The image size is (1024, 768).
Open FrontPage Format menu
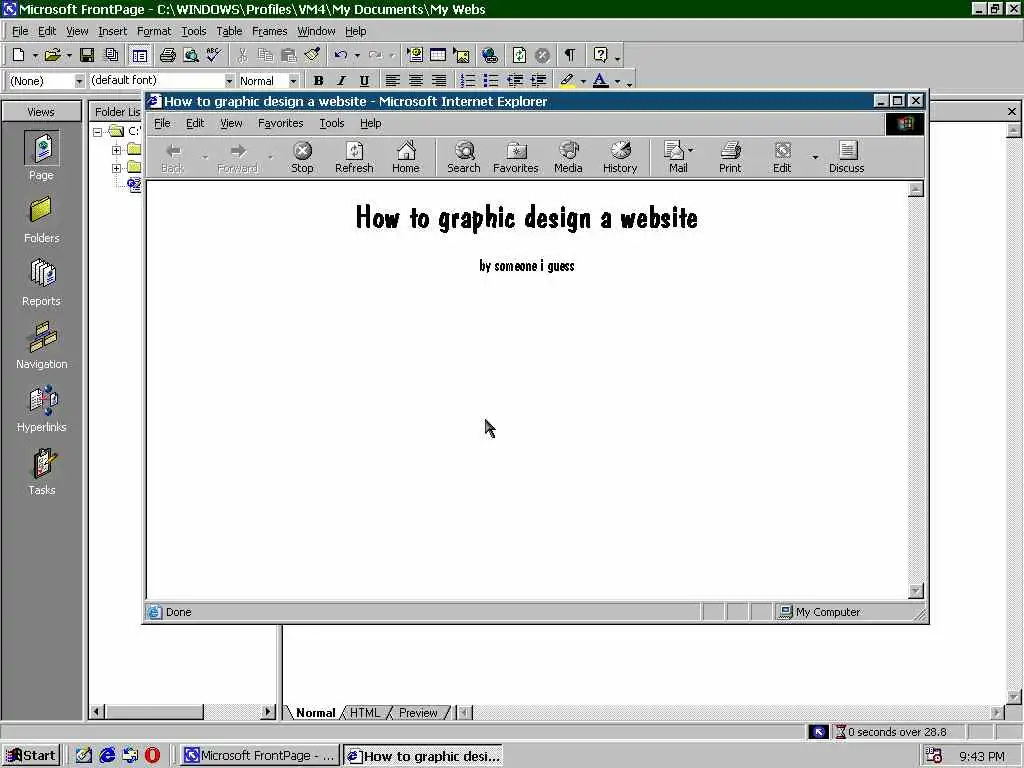[153, 31]
